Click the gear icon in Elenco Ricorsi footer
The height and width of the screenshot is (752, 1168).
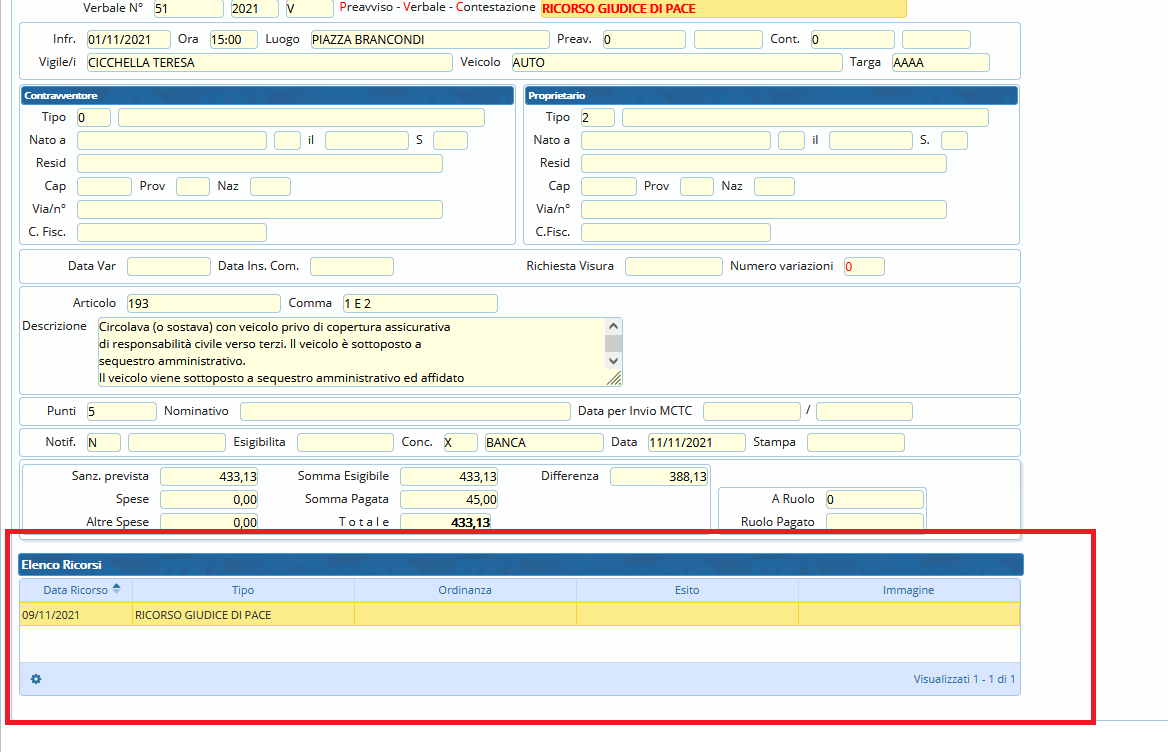pyautogui.click(x=36, y=679)
